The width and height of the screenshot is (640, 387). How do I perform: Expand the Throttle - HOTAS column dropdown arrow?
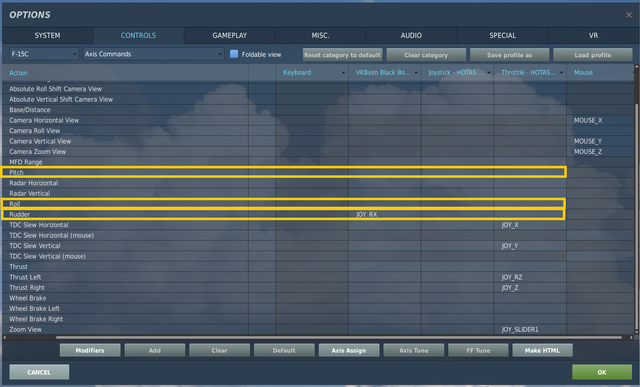tap(562, 73)
